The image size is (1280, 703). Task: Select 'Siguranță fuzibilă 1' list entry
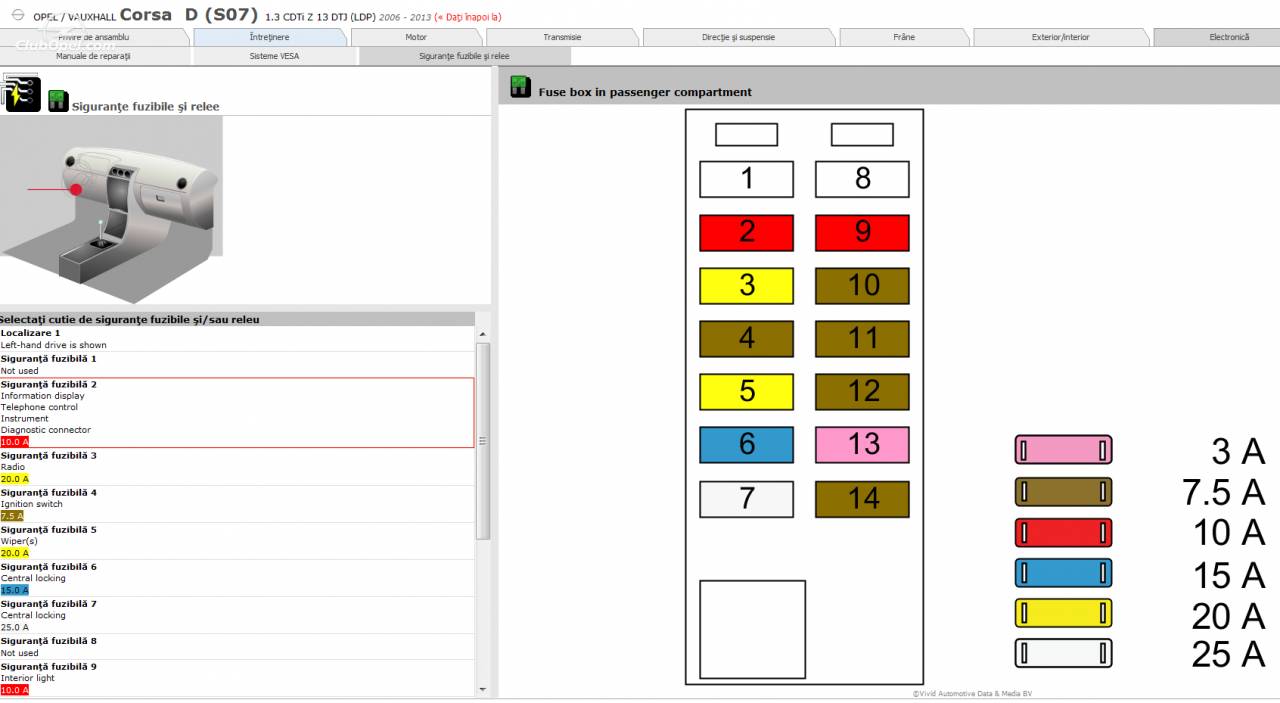237,364
